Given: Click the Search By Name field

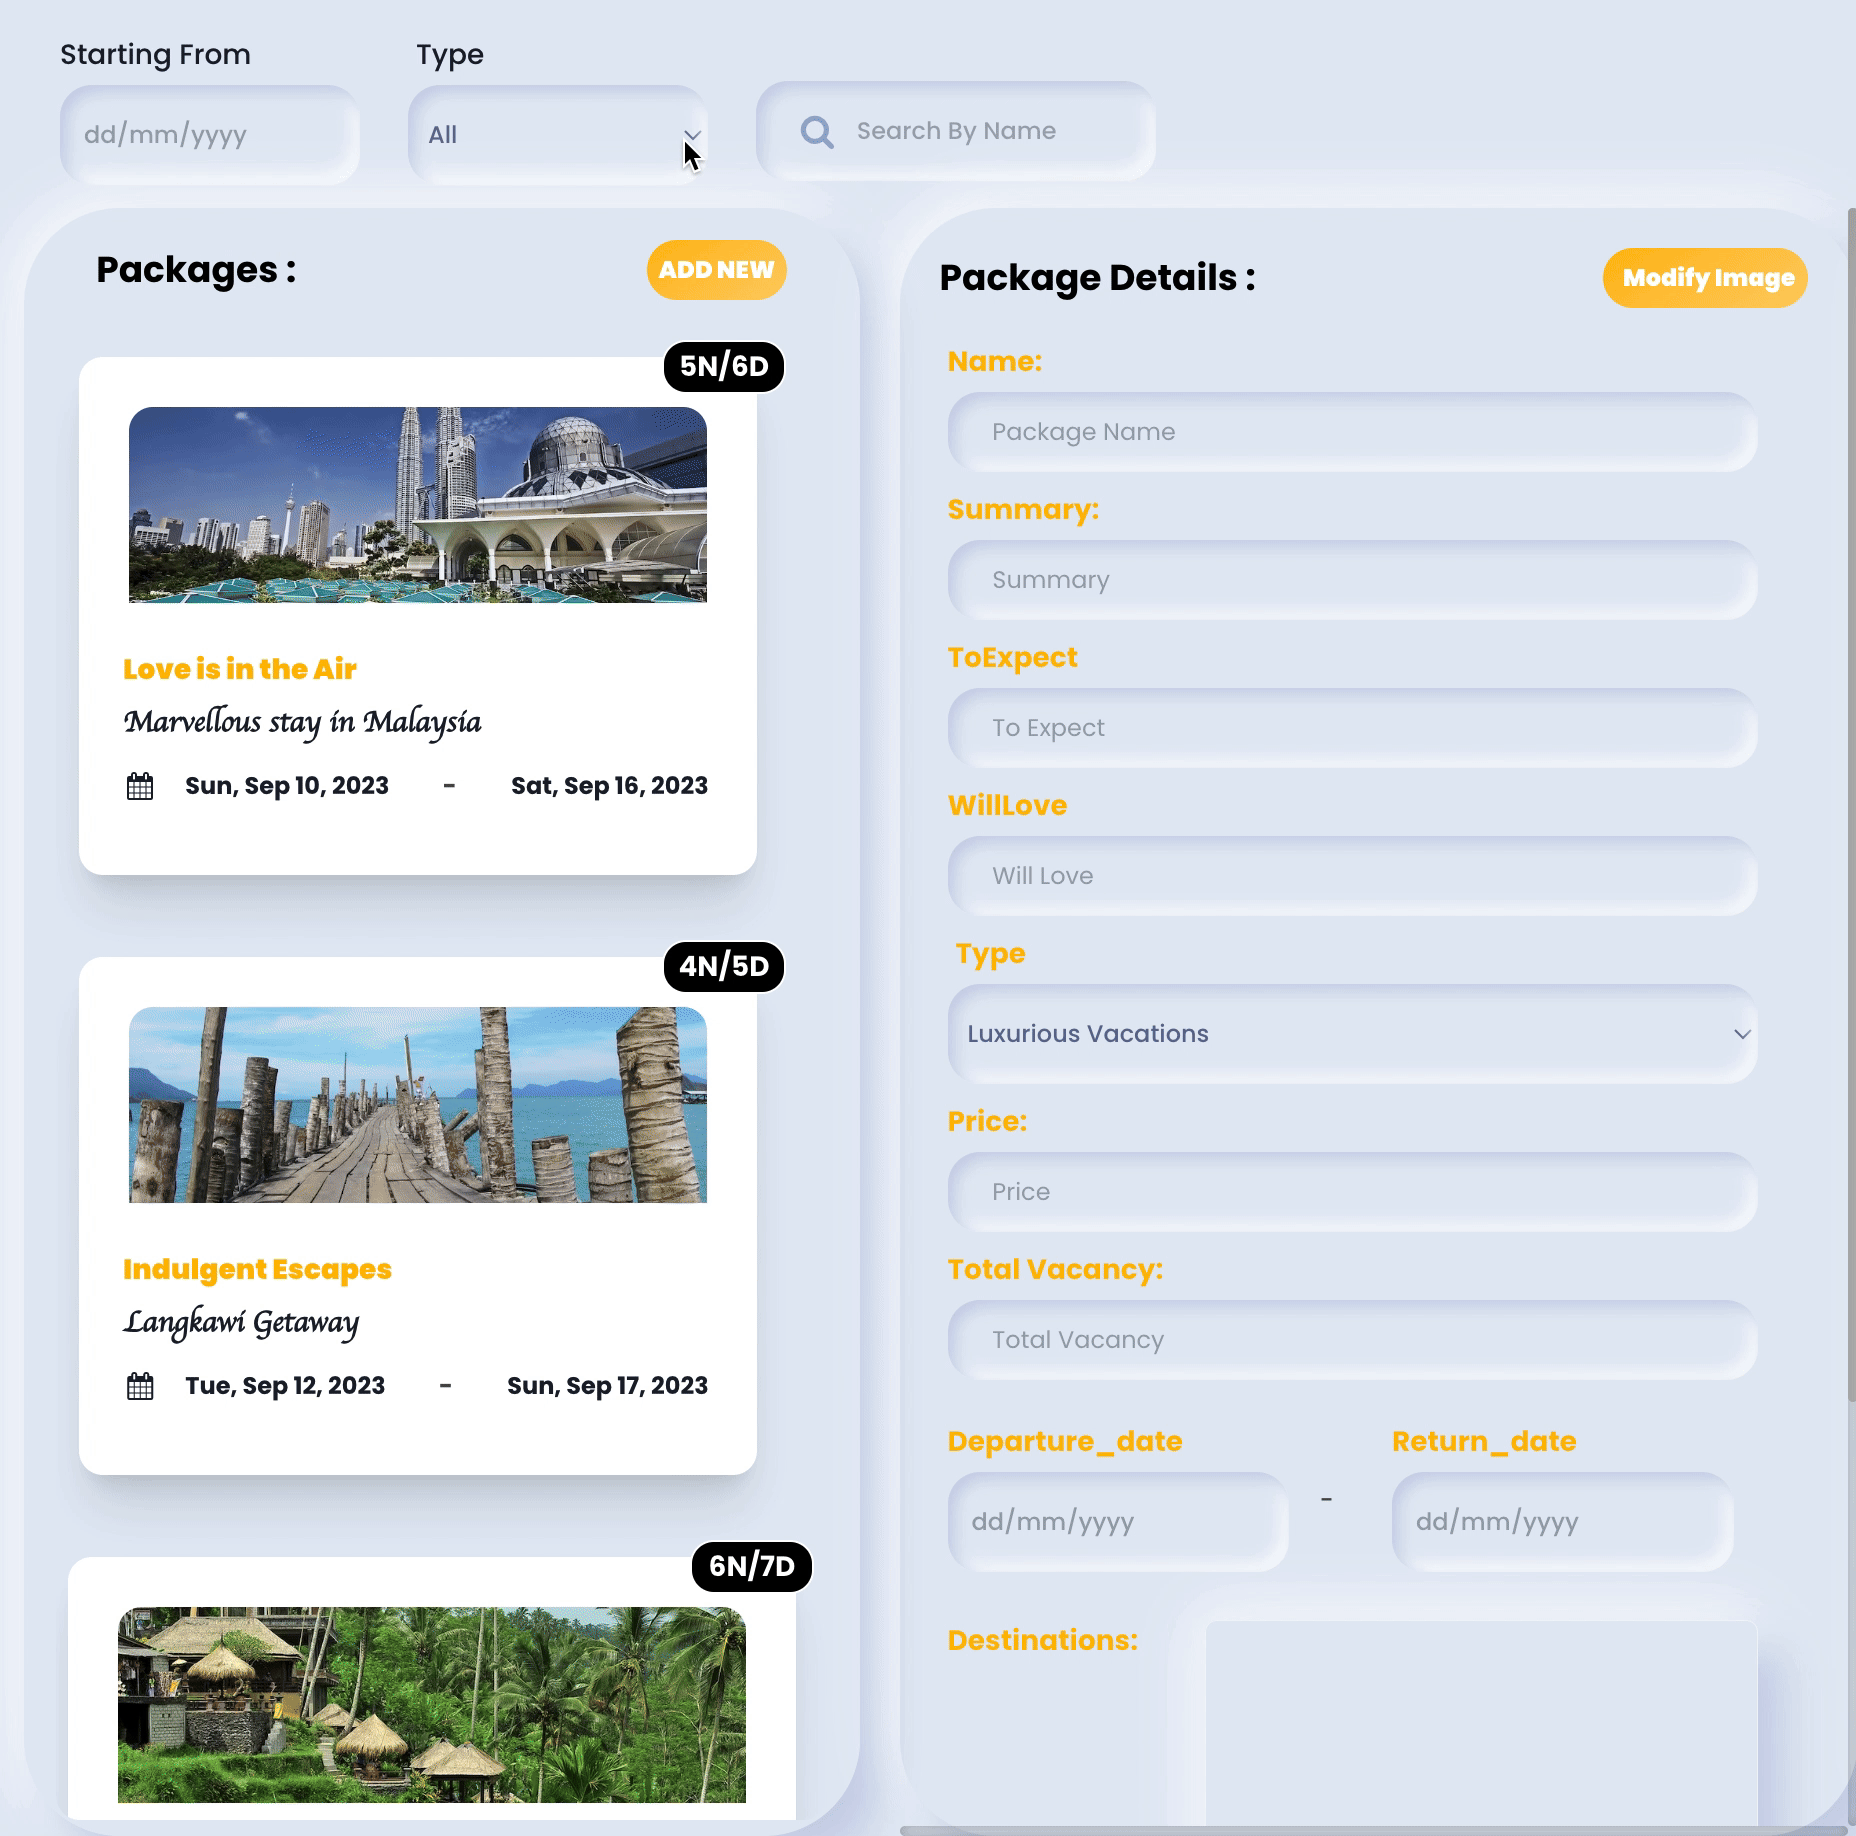Looking at the screenshot, I should (x=957, y=131).
